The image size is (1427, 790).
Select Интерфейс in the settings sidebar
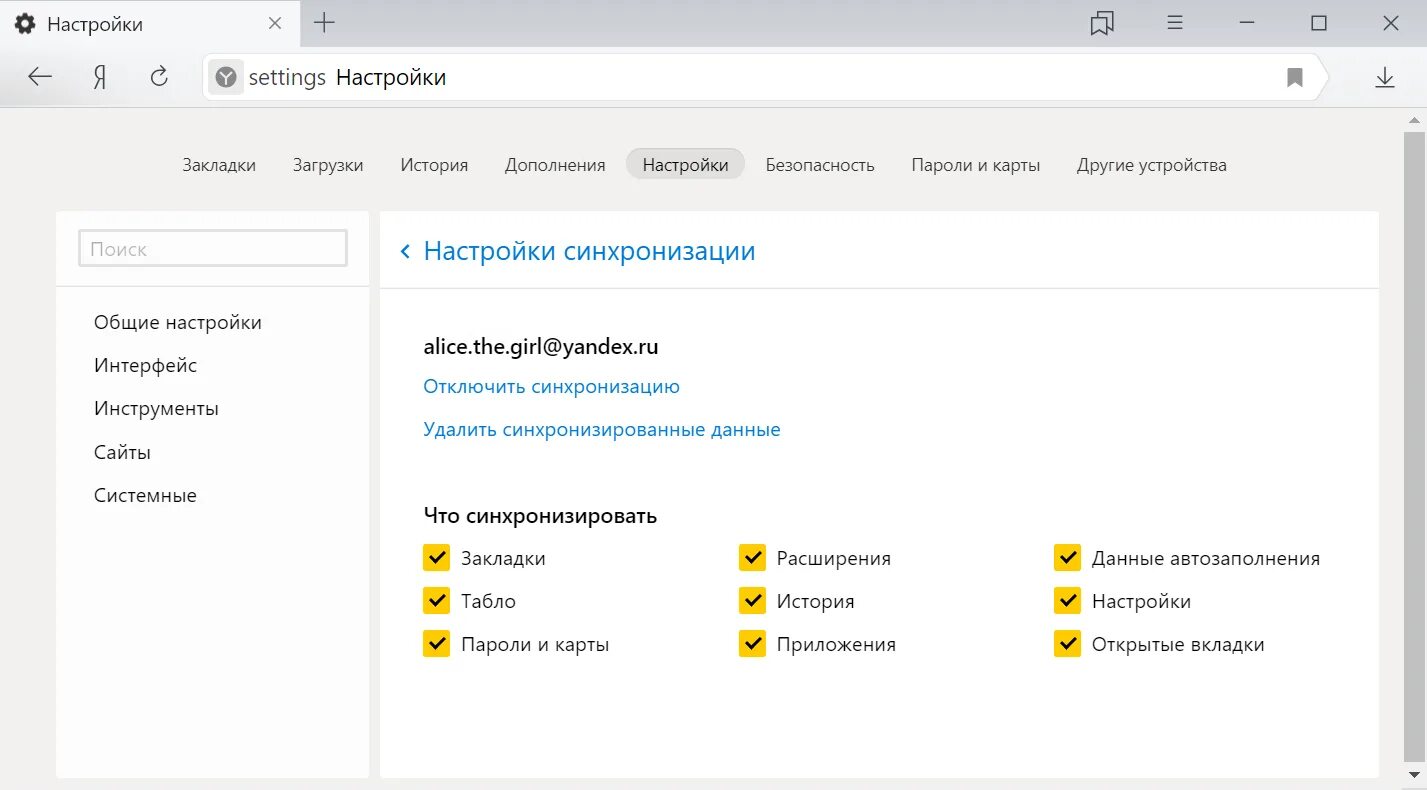pos(146,366)
